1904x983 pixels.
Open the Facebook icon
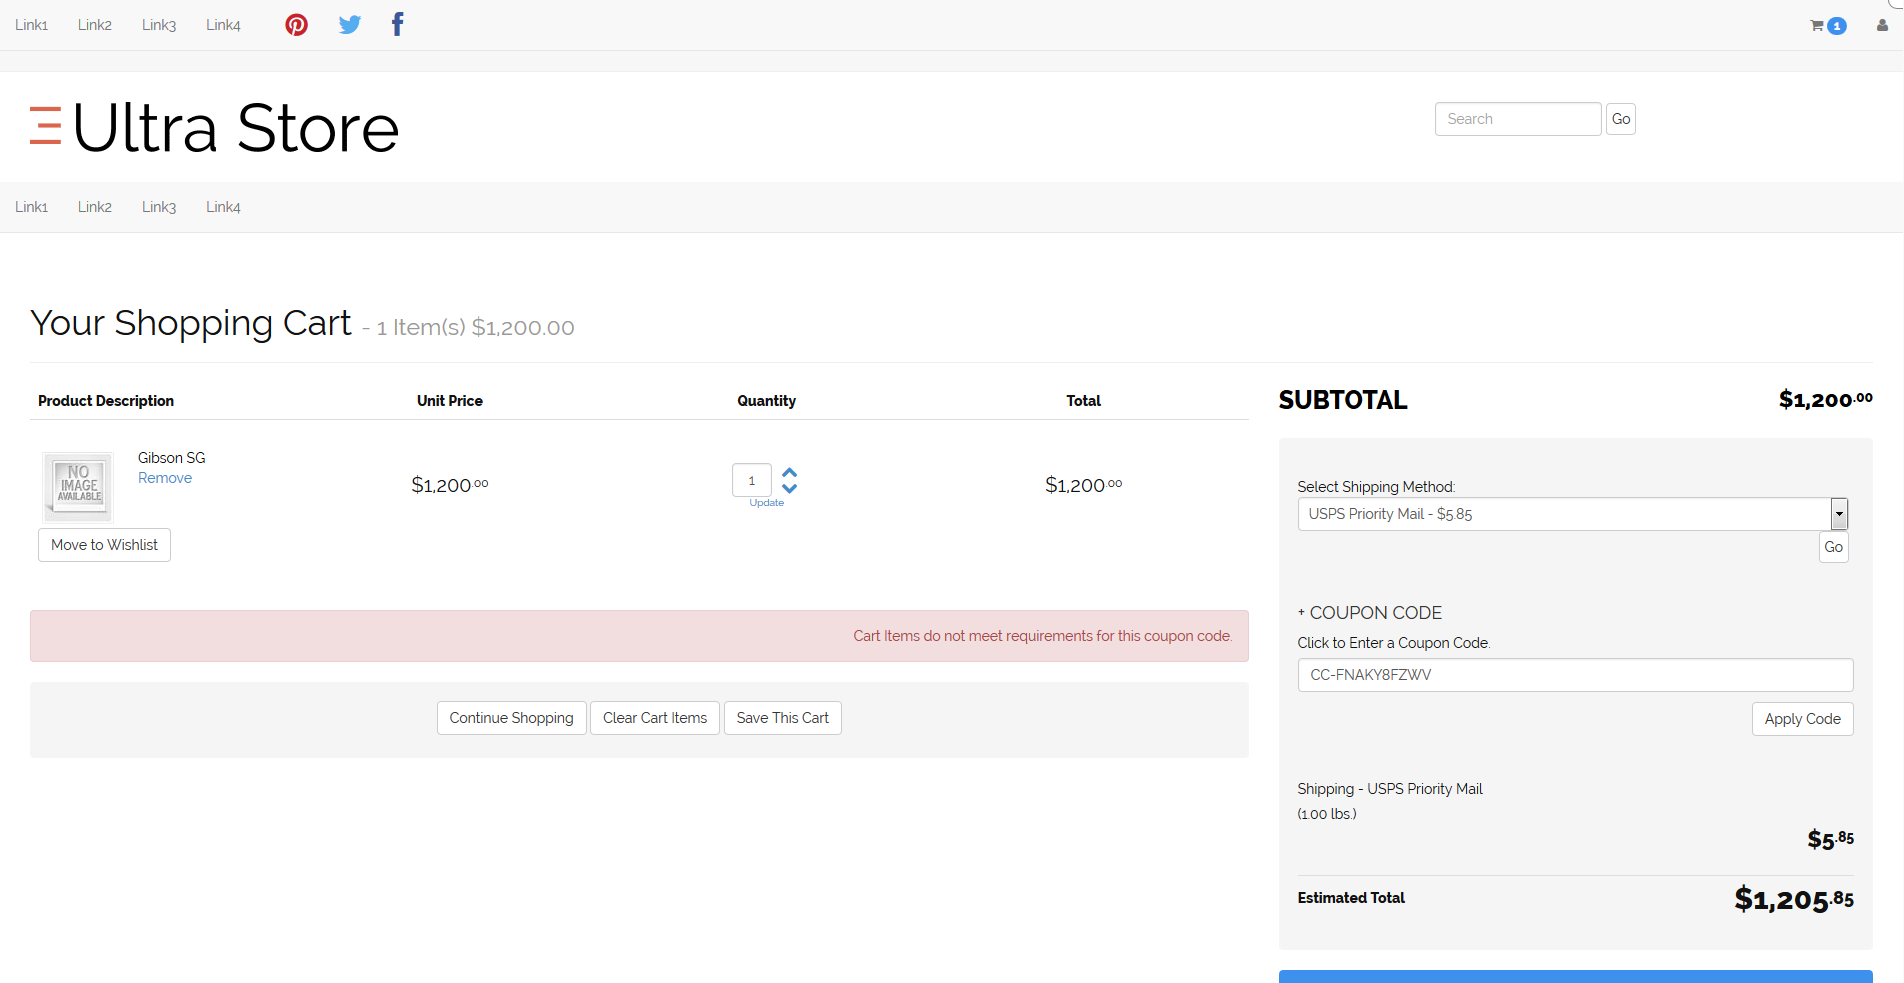[x=397, y=24]
